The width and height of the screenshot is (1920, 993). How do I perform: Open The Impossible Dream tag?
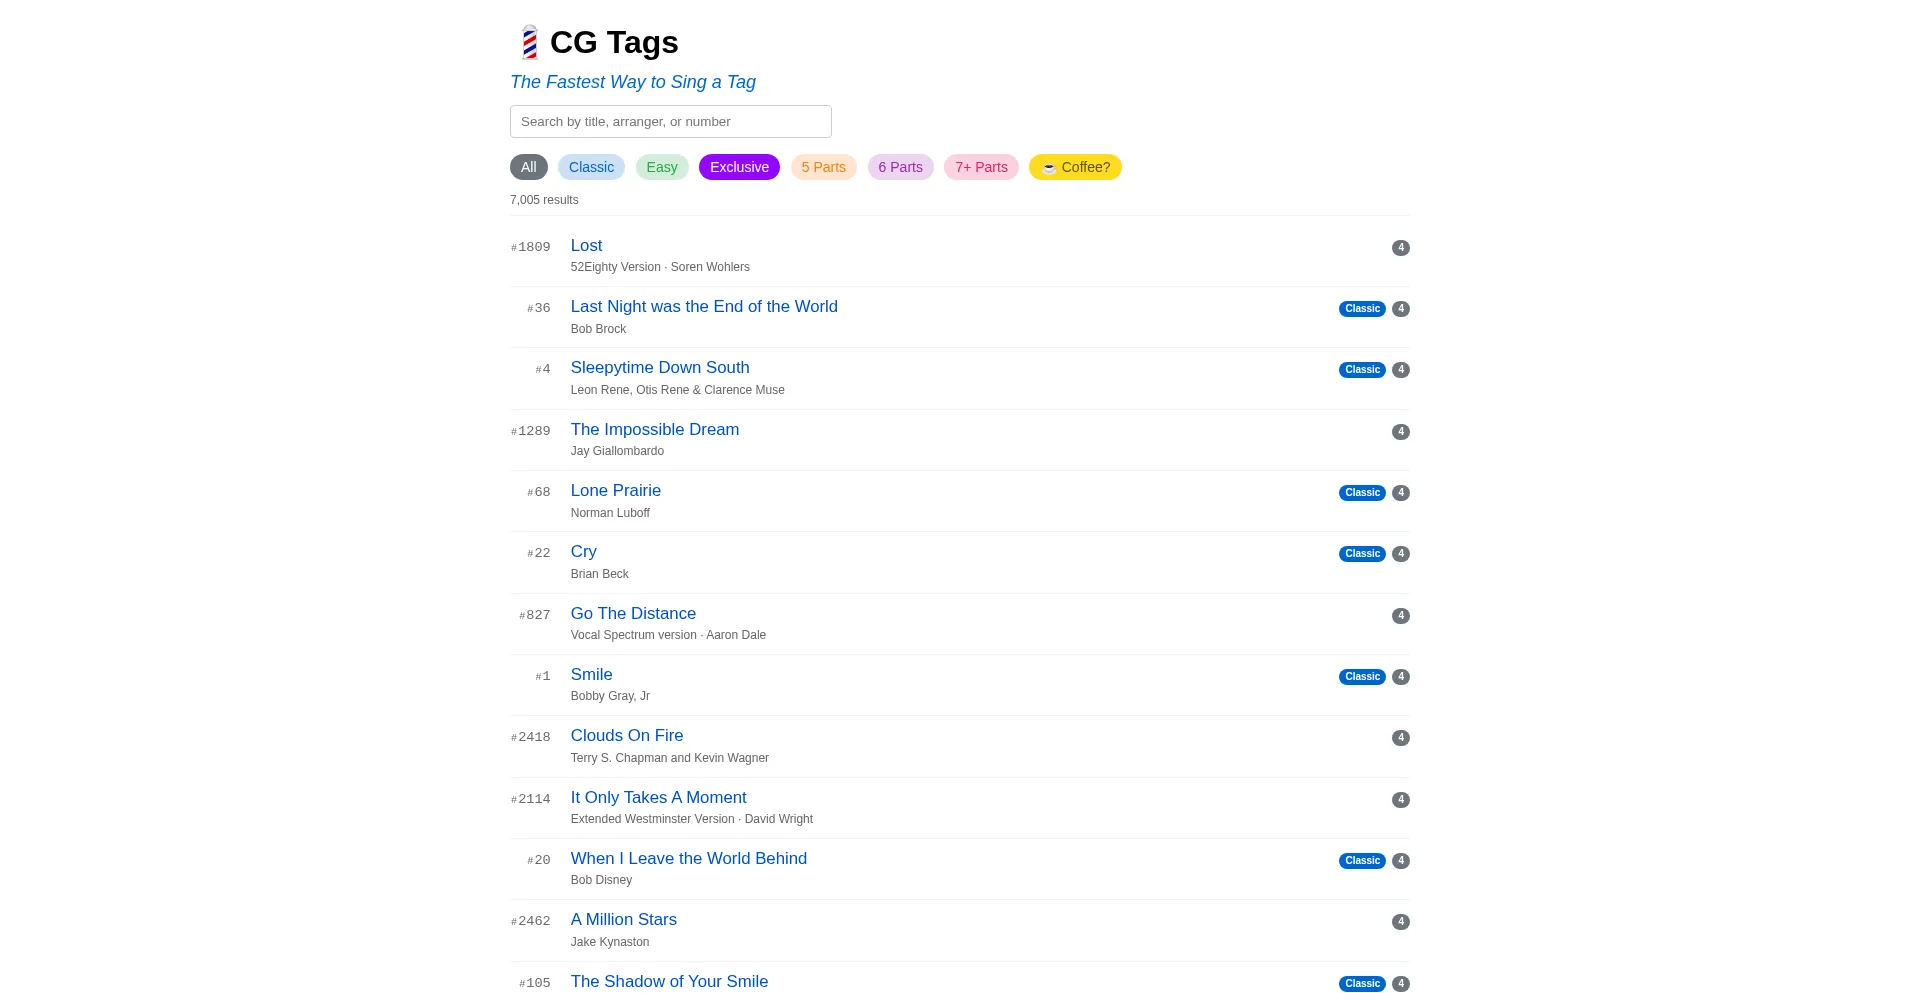coord(655,429)
